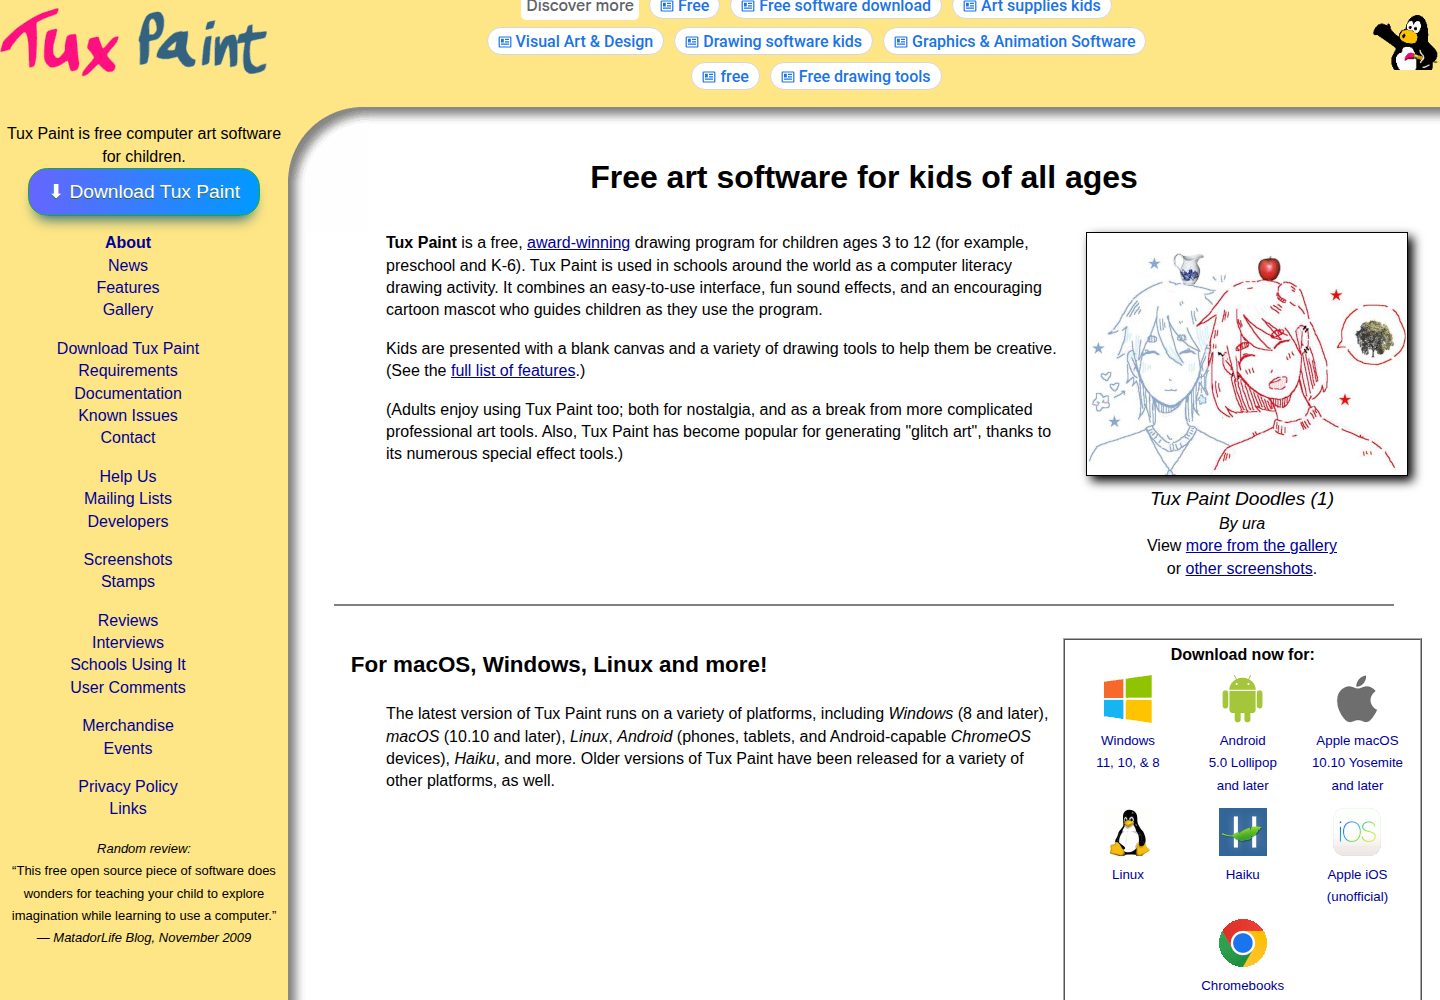Open the Features sidebar link
The image size is (1440, 1000).
128,287
